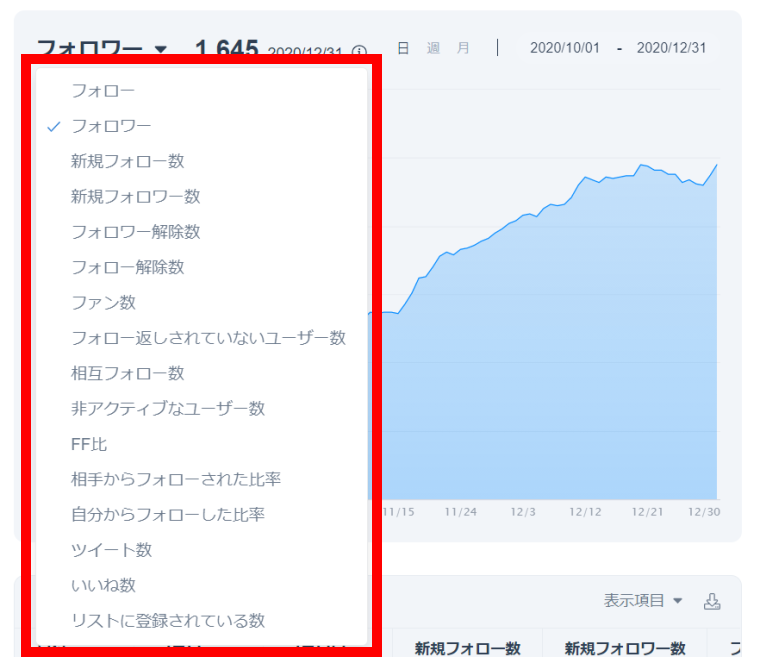Switch graph to weekly view 週
The image size is (760, 657).
433,48
